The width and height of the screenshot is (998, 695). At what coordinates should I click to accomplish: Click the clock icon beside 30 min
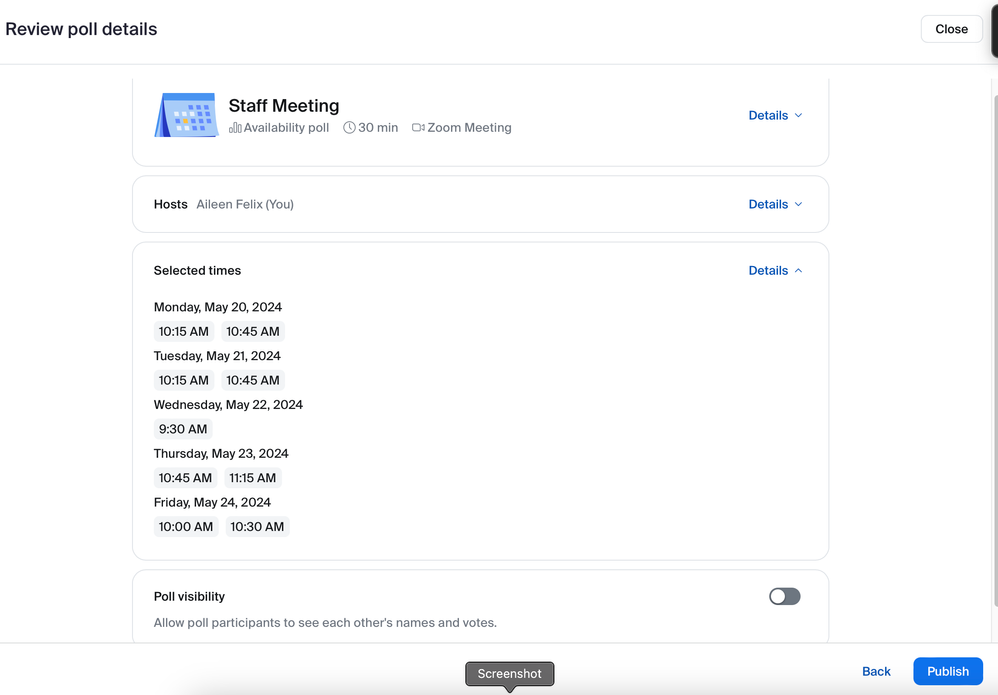pyautogui.click(x=349, y=128)
